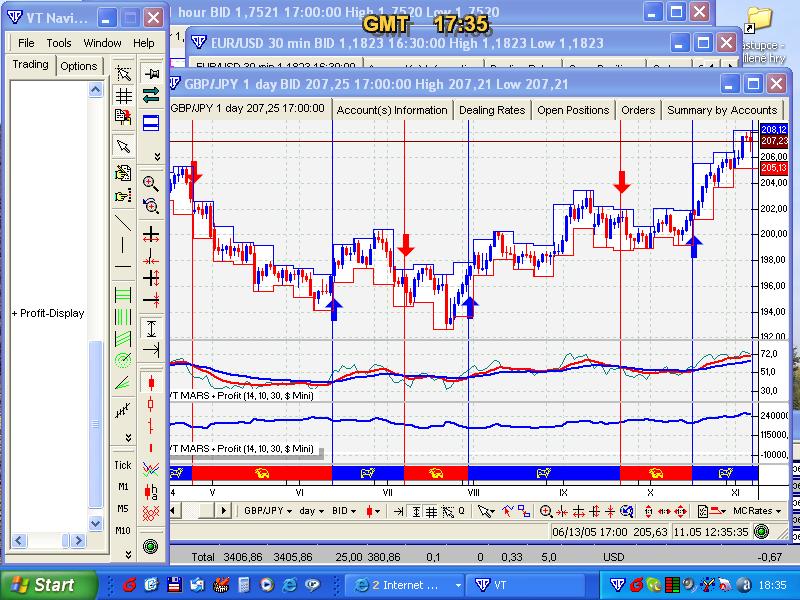Select the candlestick chart type icon
800x600 pixels.
[151, 381]
